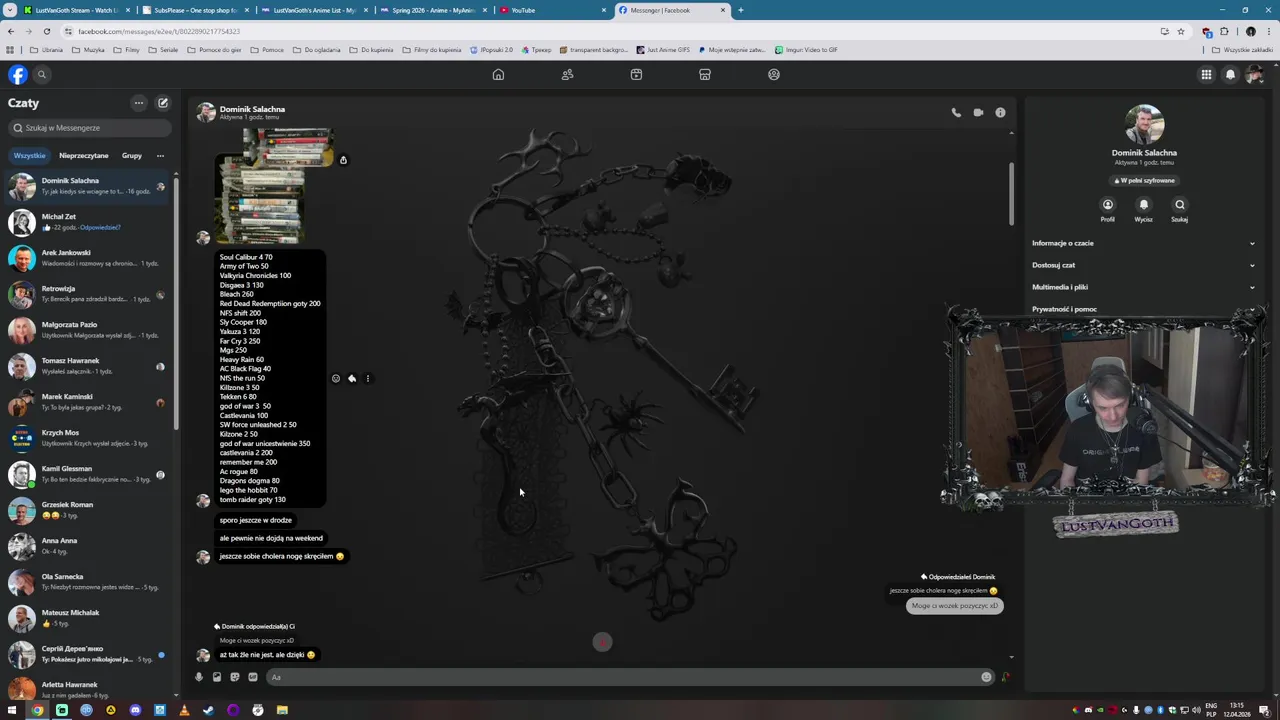Expand Informacje o czacie section
This screenshot has height=720, width=1280.
tap(1143, 243)
